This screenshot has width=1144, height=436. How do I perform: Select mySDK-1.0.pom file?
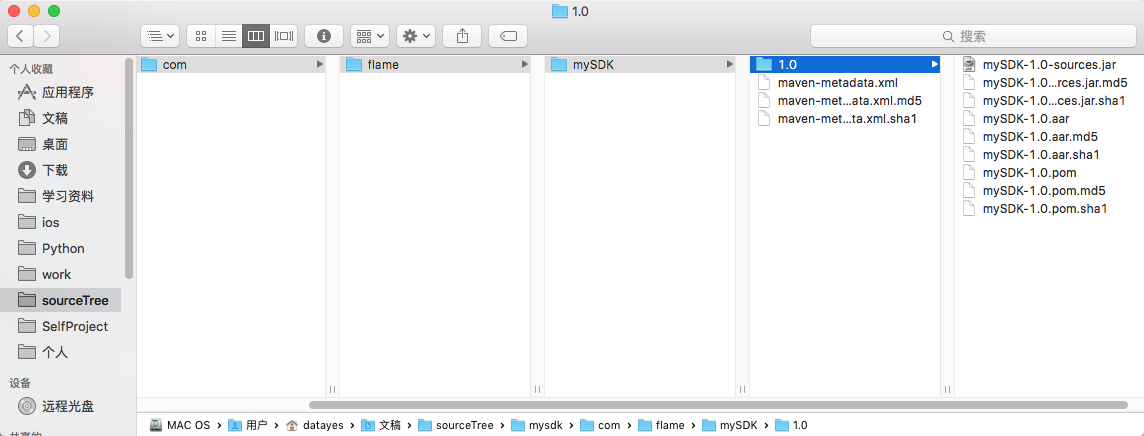click(1049, 173)
